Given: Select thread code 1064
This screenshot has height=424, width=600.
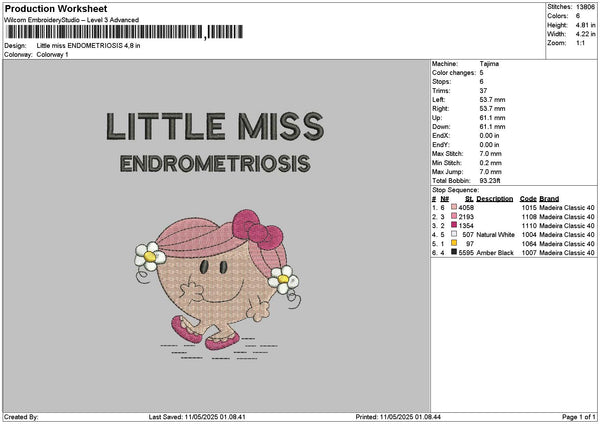Looking at the screenshot, I should pos(529,244).
